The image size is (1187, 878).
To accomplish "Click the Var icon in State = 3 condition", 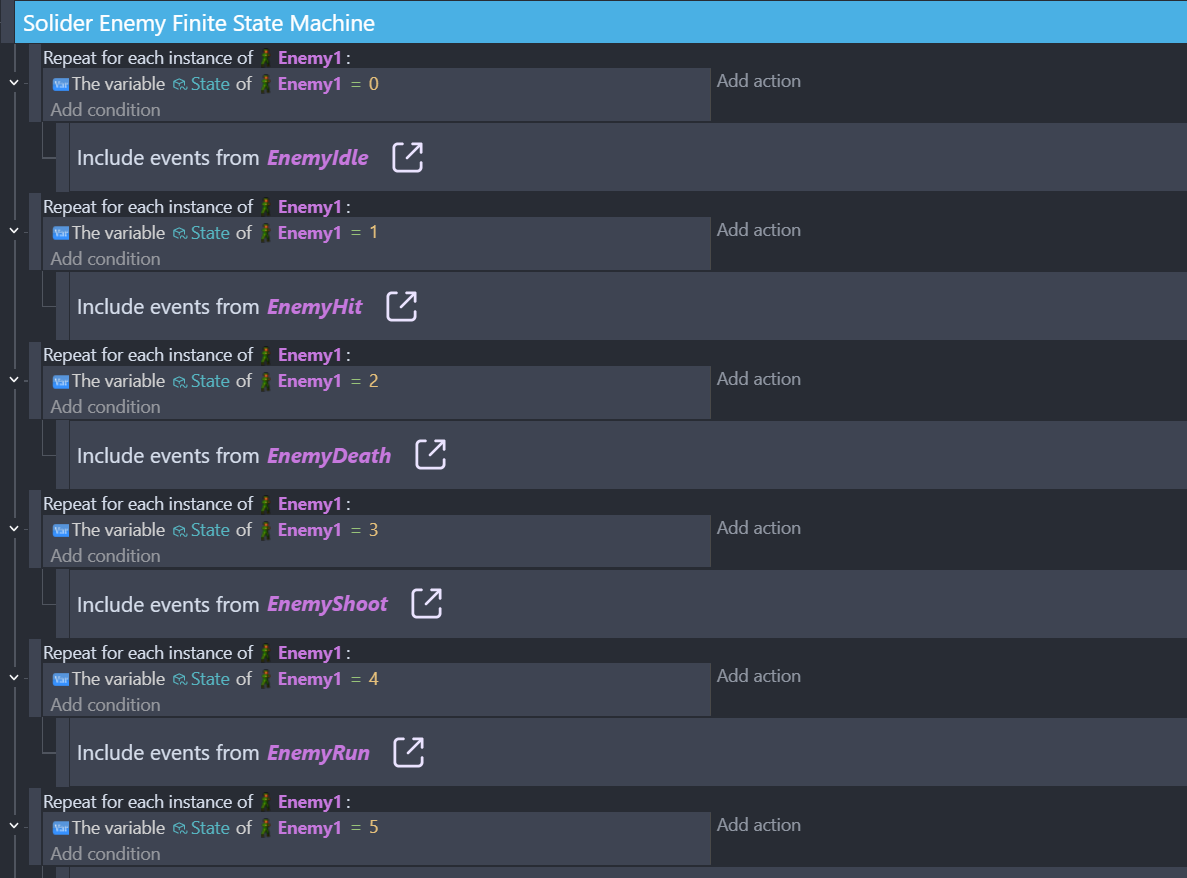I will click(60, 531).
